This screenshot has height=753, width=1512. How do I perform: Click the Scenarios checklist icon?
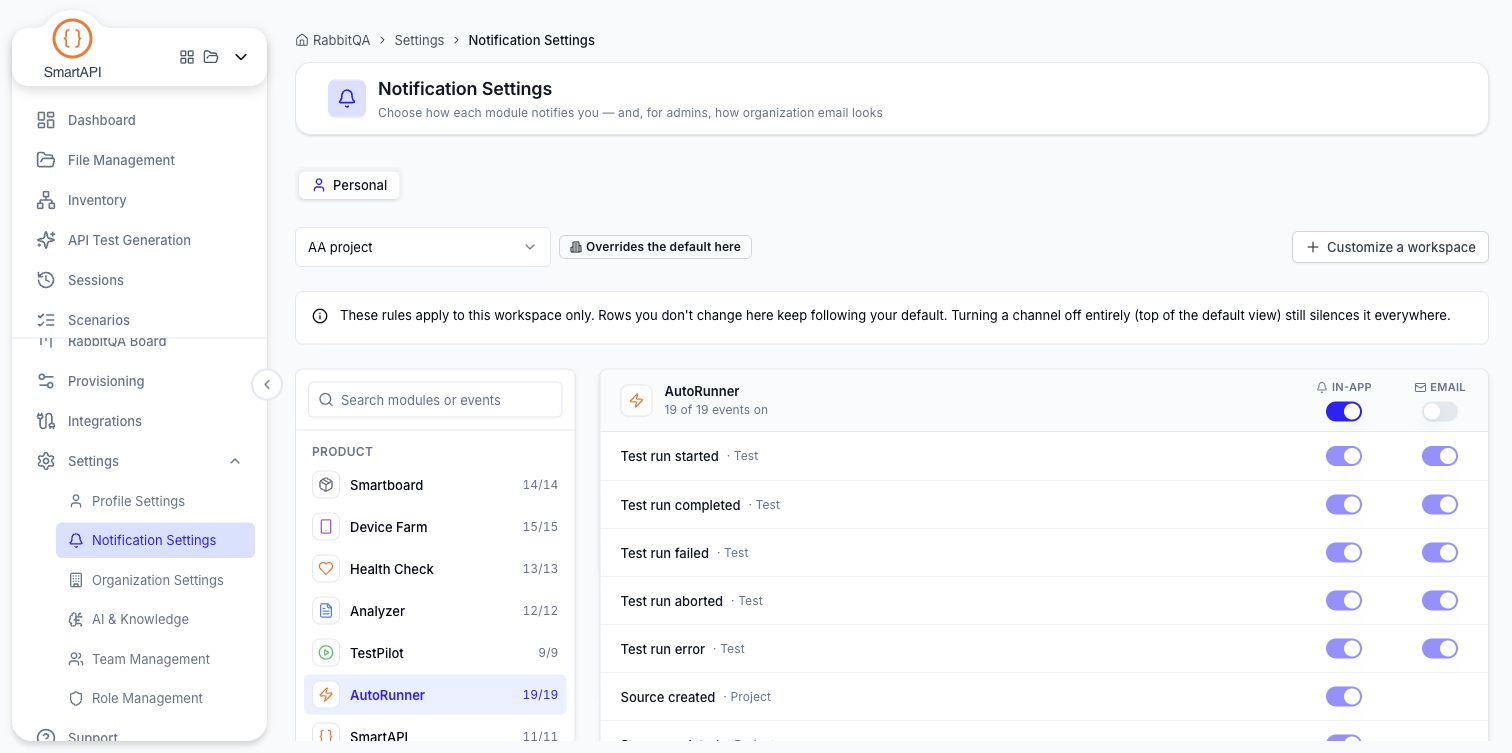pyautogui.click(x=46, y=320)
